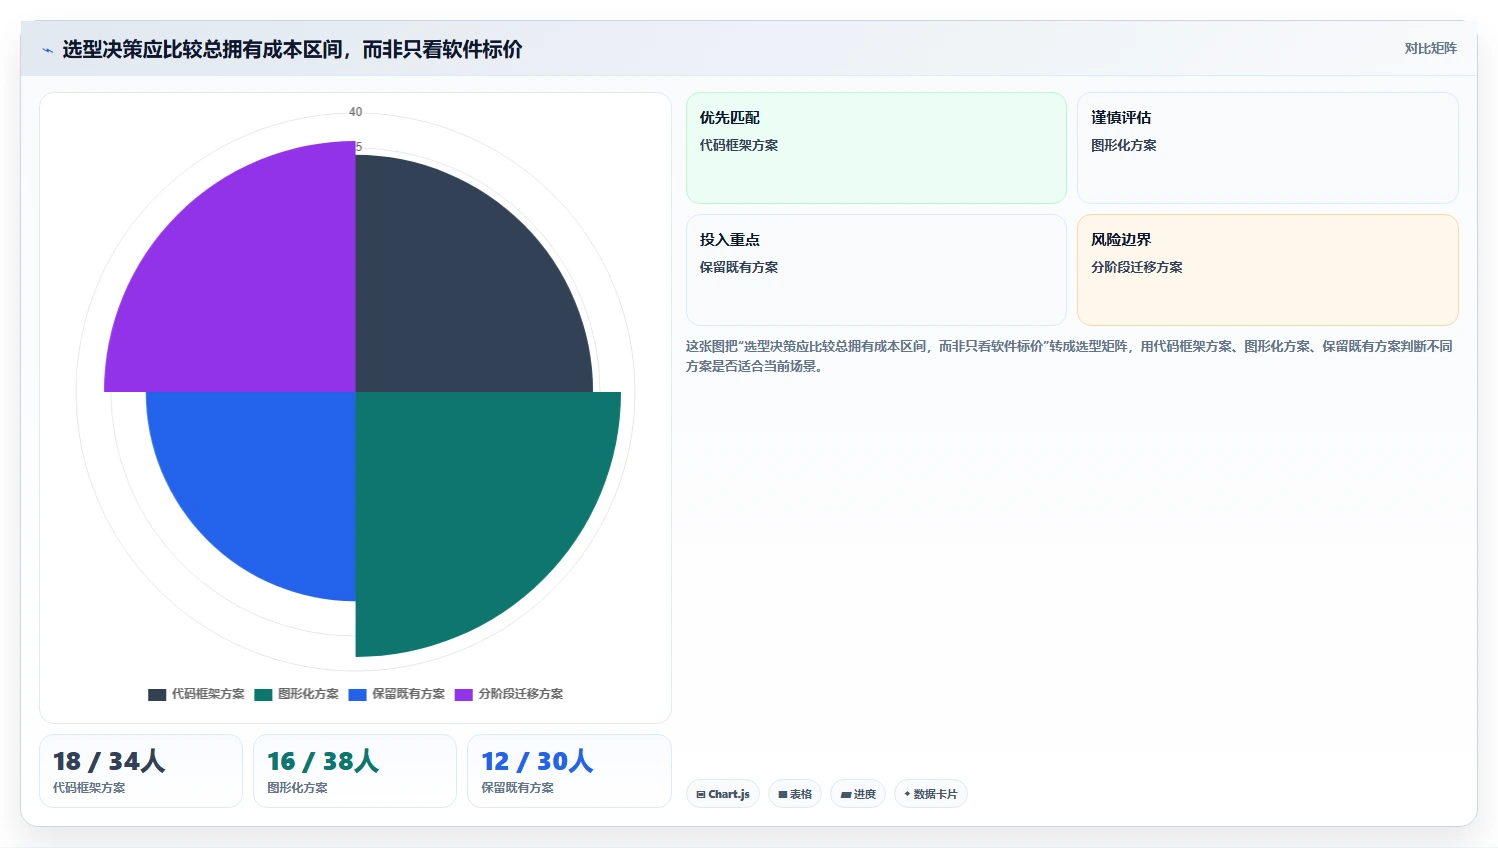Click the title icon before 选型决策应比较总拥有成本区间

pos(47,50)
